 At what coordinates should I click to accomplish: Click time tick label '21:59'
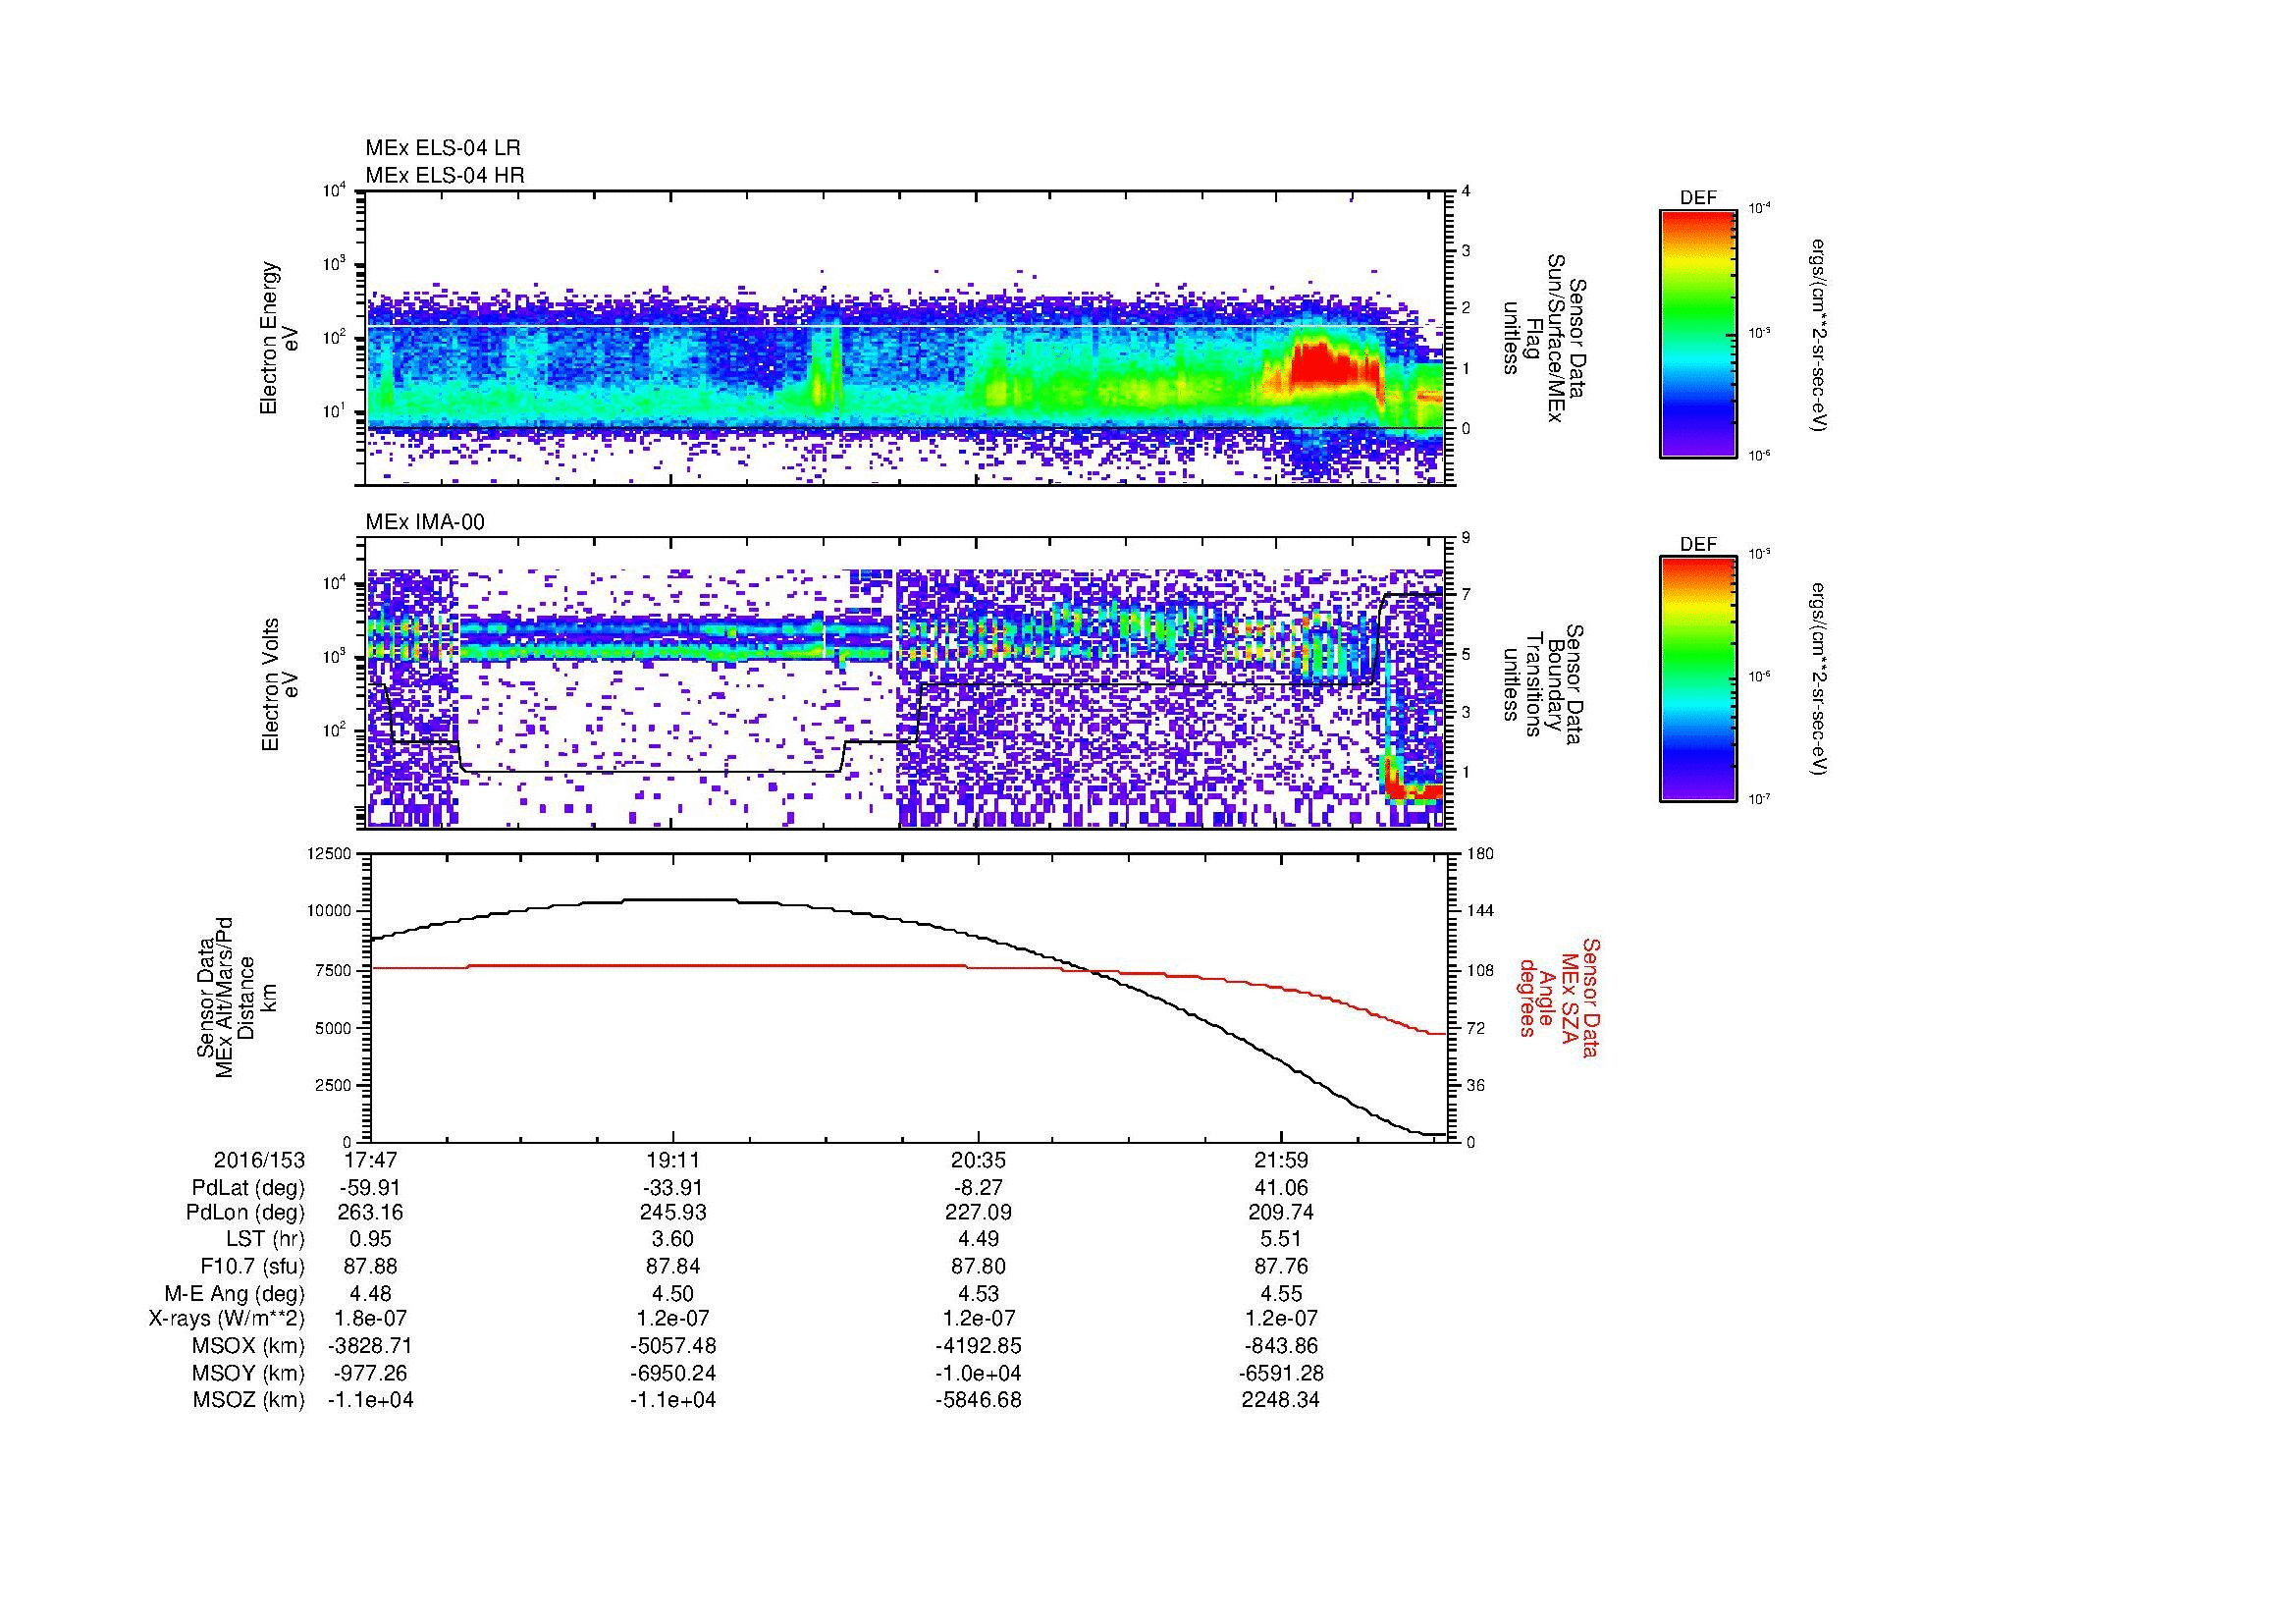pos(1281,1160)
